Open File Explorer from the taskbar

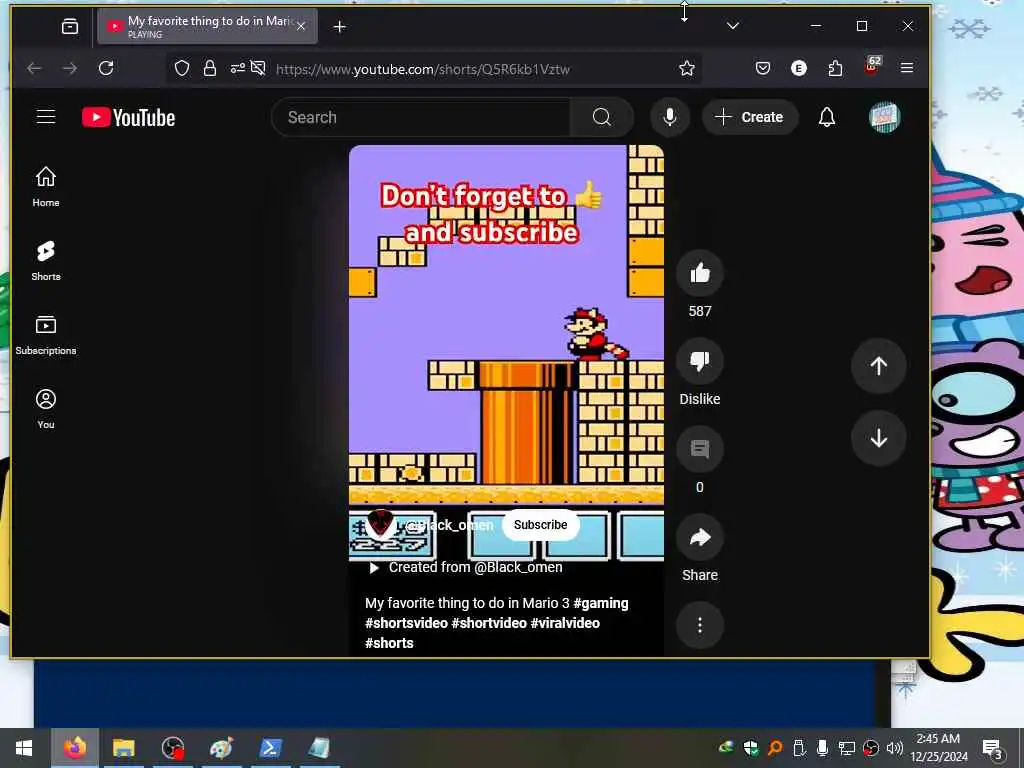pos(123,748)
